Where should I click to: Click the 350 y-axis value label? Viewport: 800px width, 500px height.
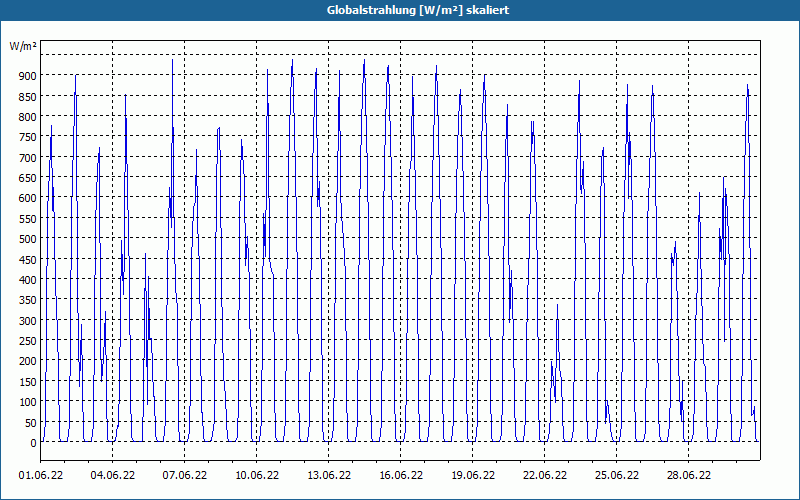point(29,300)
